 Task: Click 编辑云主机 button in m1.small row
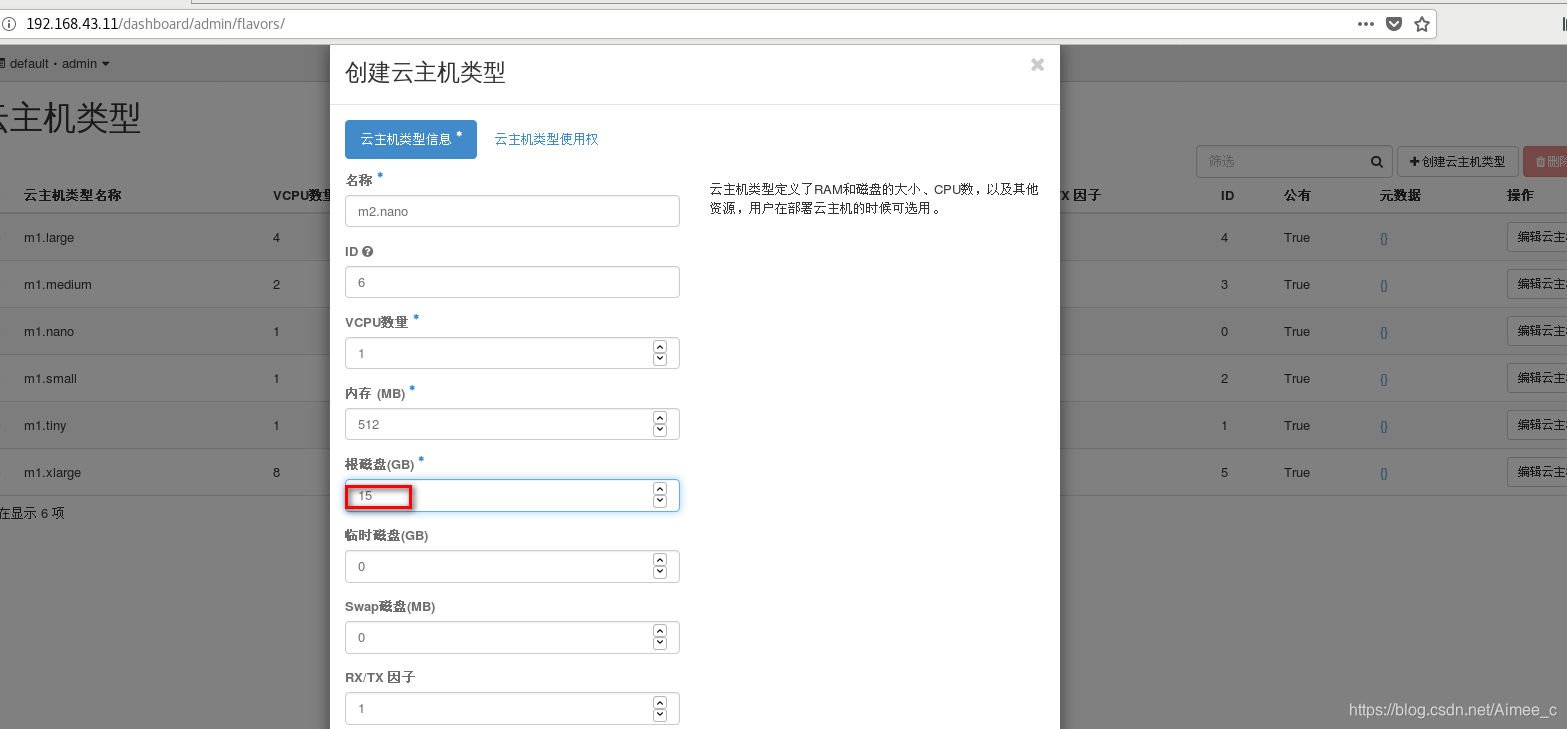(1537, 378)
